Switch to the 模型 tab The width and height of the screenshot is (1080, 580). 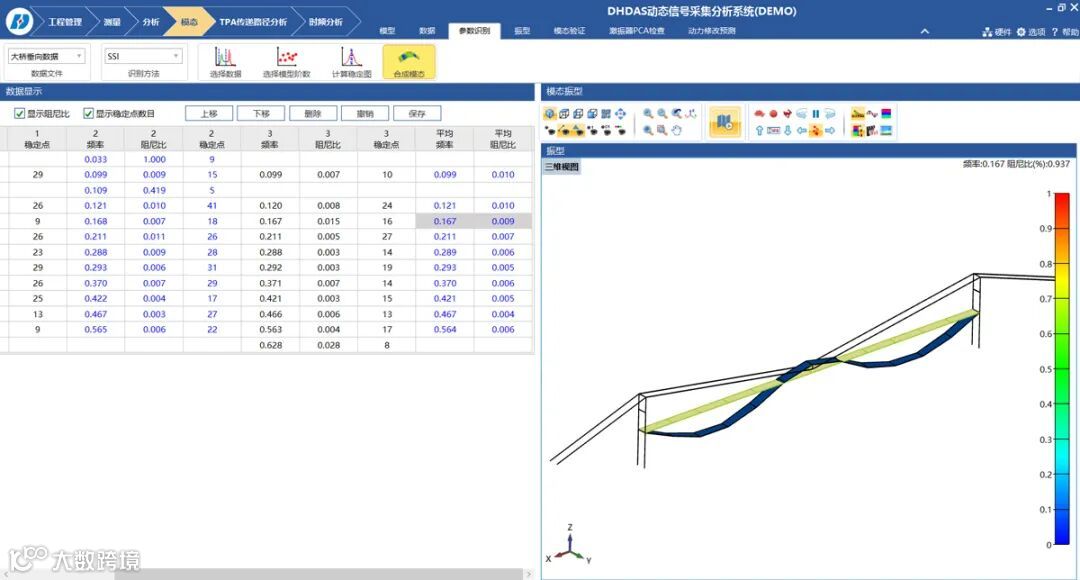coord(387,31)
